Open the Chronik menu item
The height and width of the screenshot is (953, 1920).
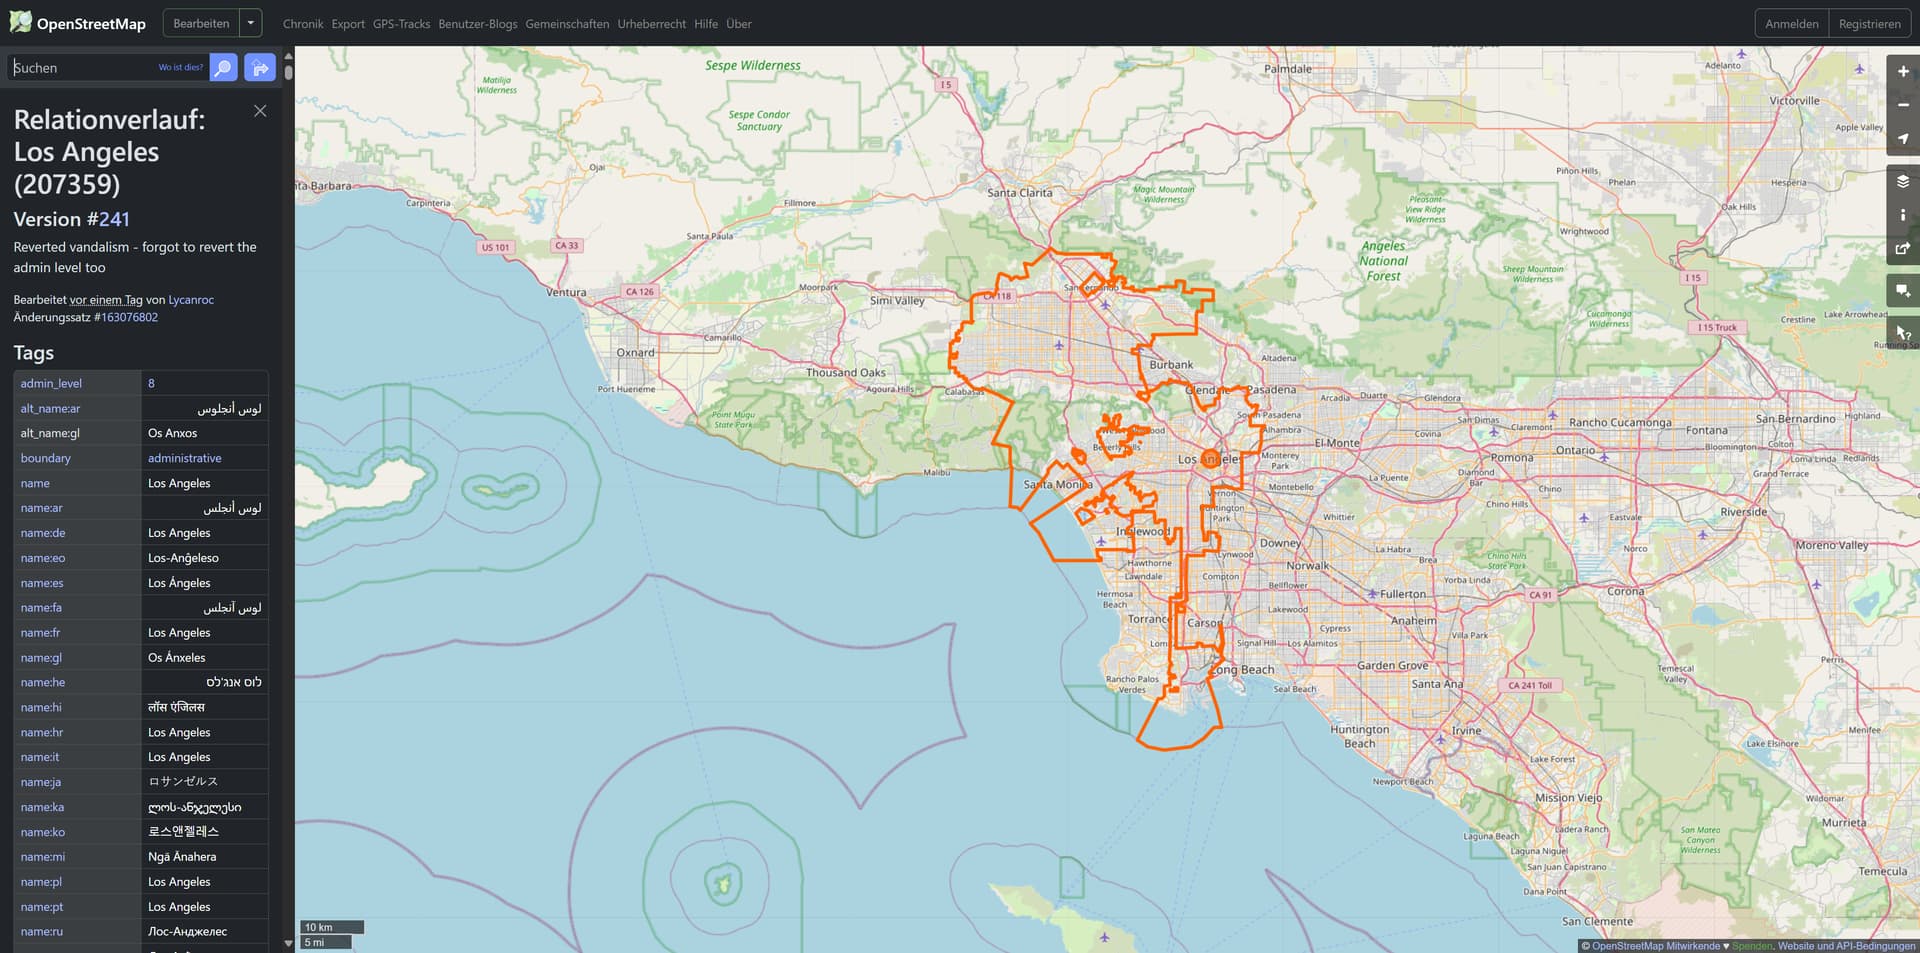pyautogui.click(x=303, y=24)
